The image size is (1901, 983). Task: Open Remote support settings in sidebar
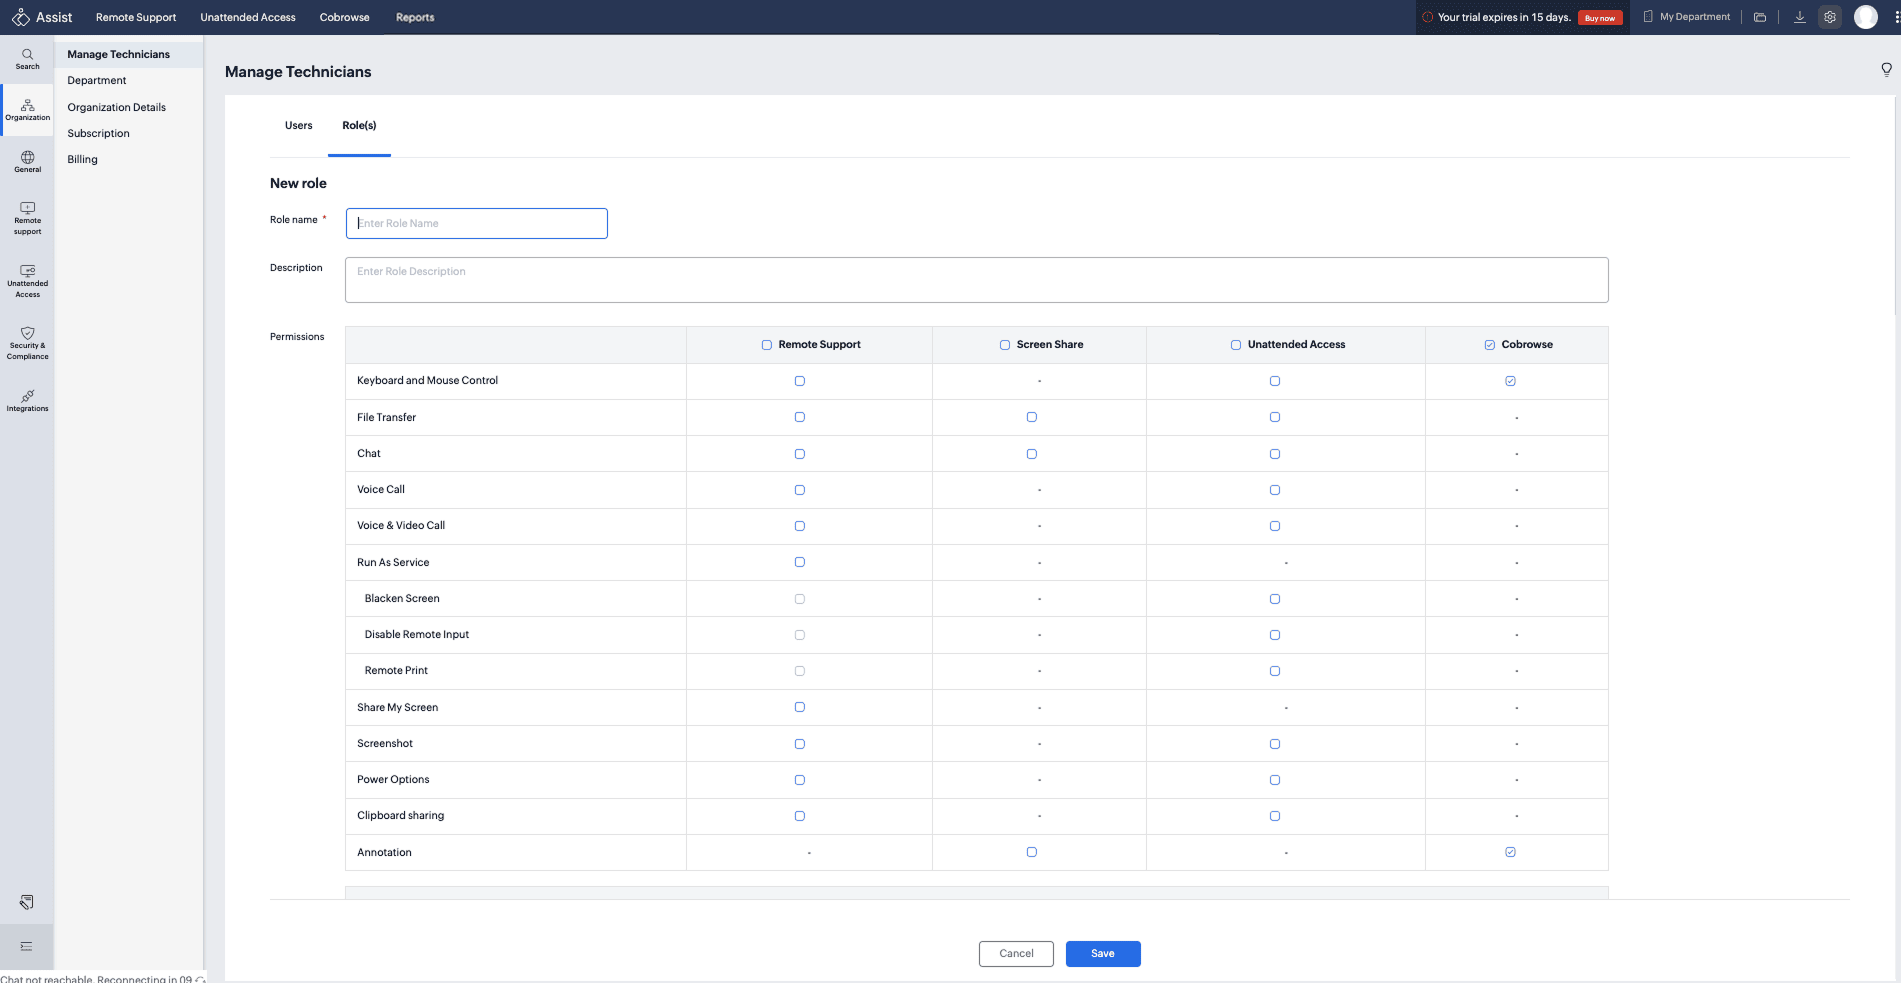click(x=27, y=218)
